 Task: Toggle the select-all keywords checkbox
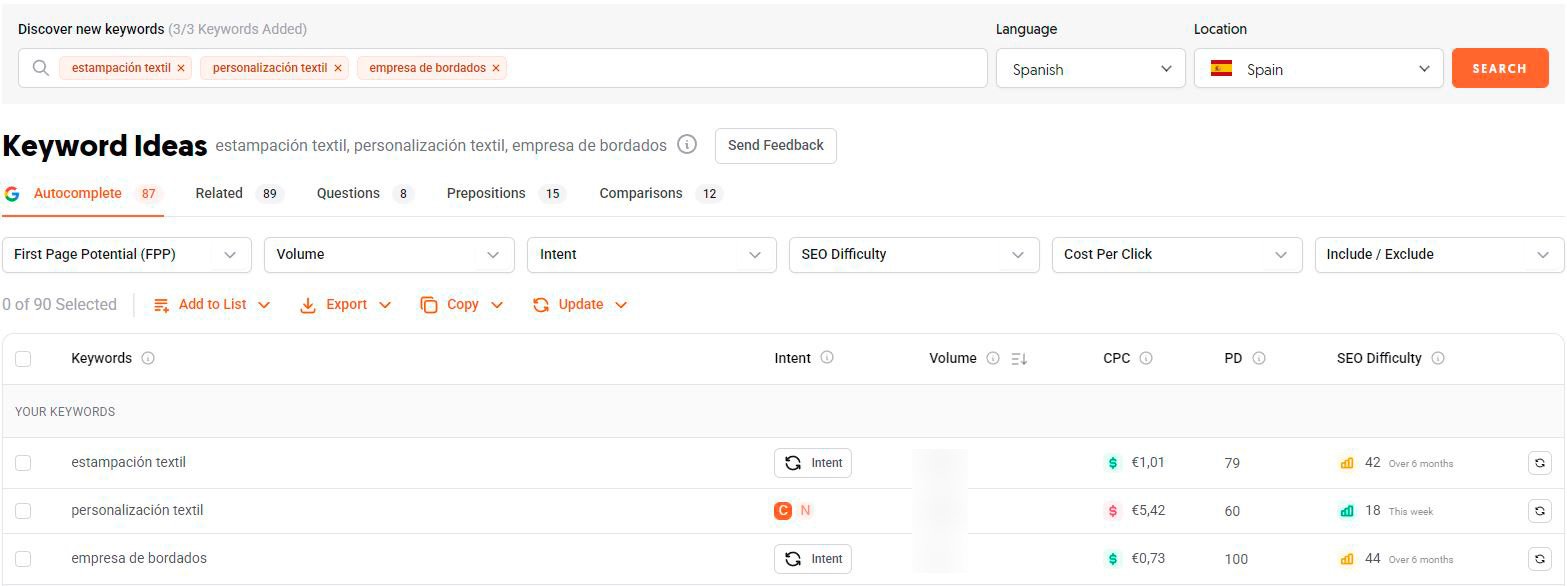(x=23, y=359)
